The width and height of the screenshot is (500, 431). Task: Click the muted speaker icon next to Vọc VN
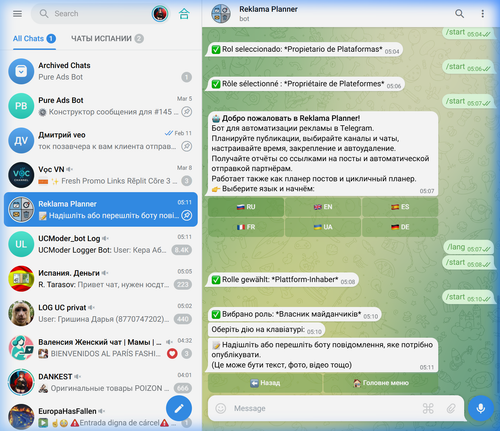pos(69,169)
